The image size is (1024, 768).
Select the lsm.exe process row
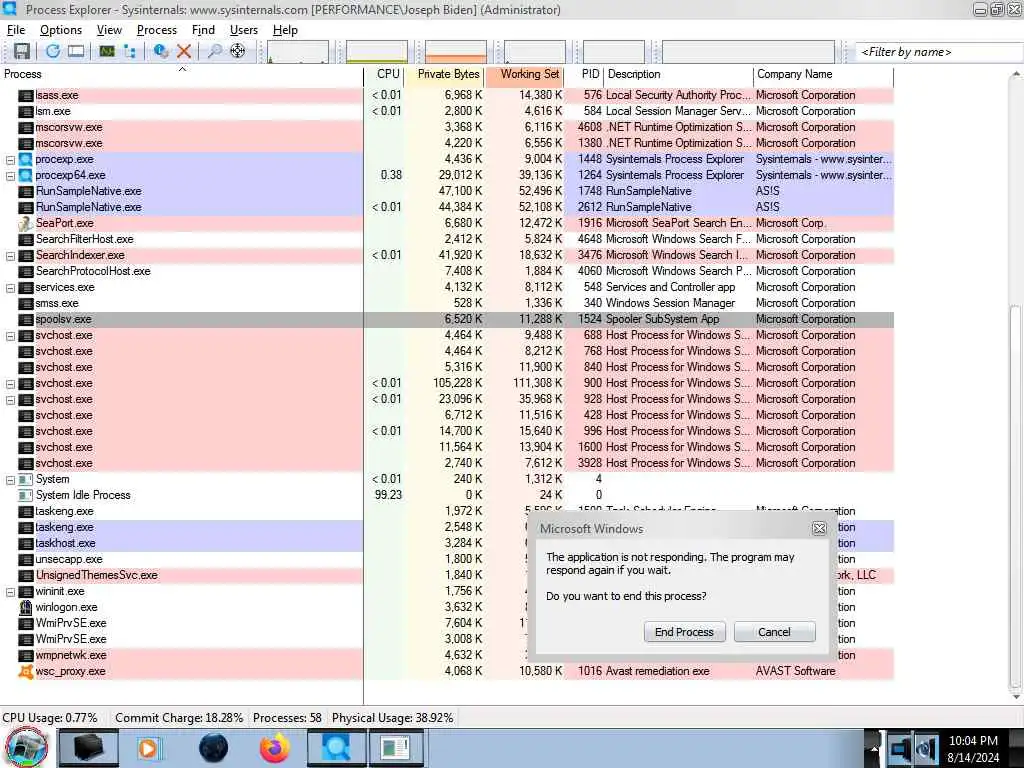(447, 111)
